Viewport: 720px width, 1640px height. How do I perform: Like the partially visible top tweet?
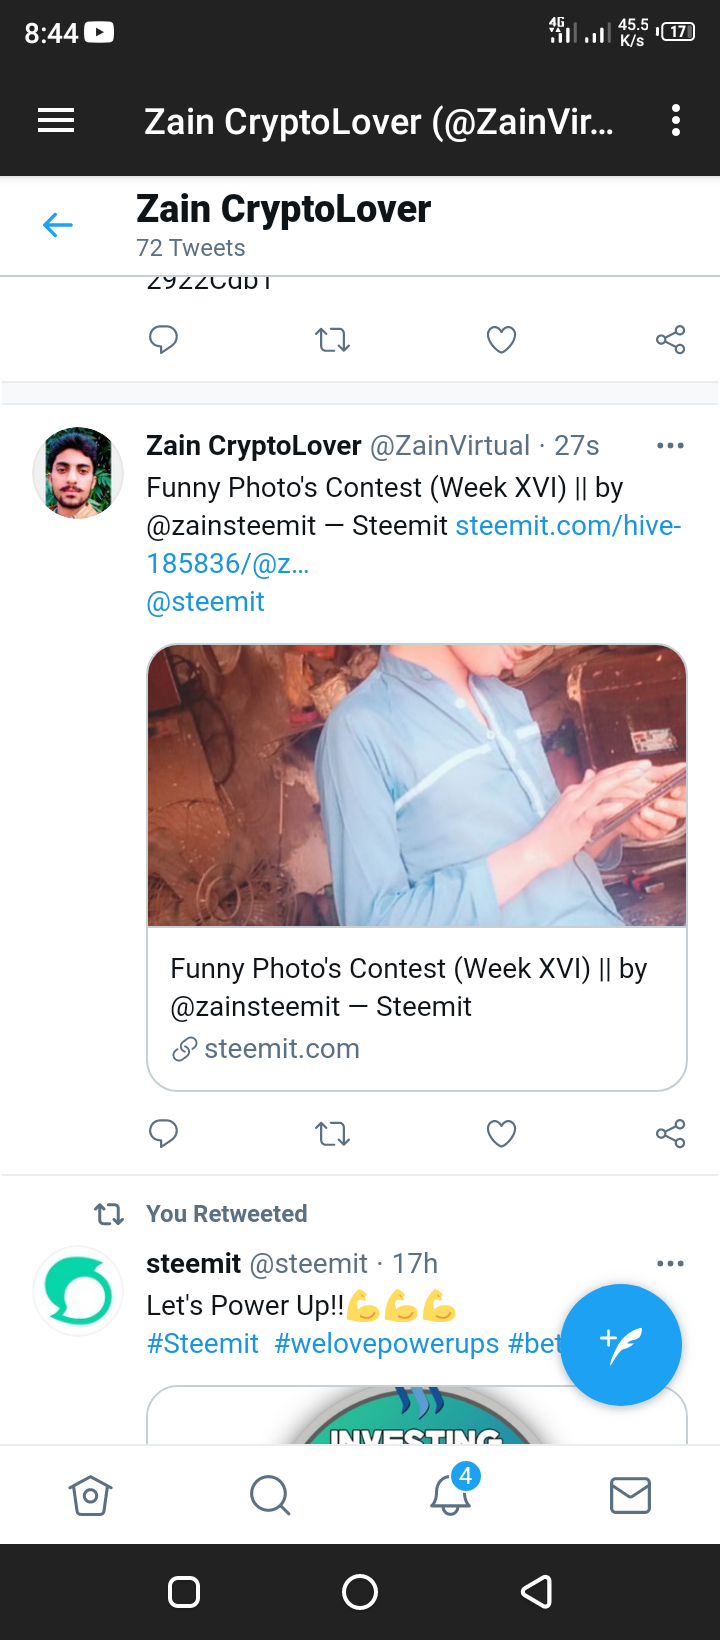[501, 340]
